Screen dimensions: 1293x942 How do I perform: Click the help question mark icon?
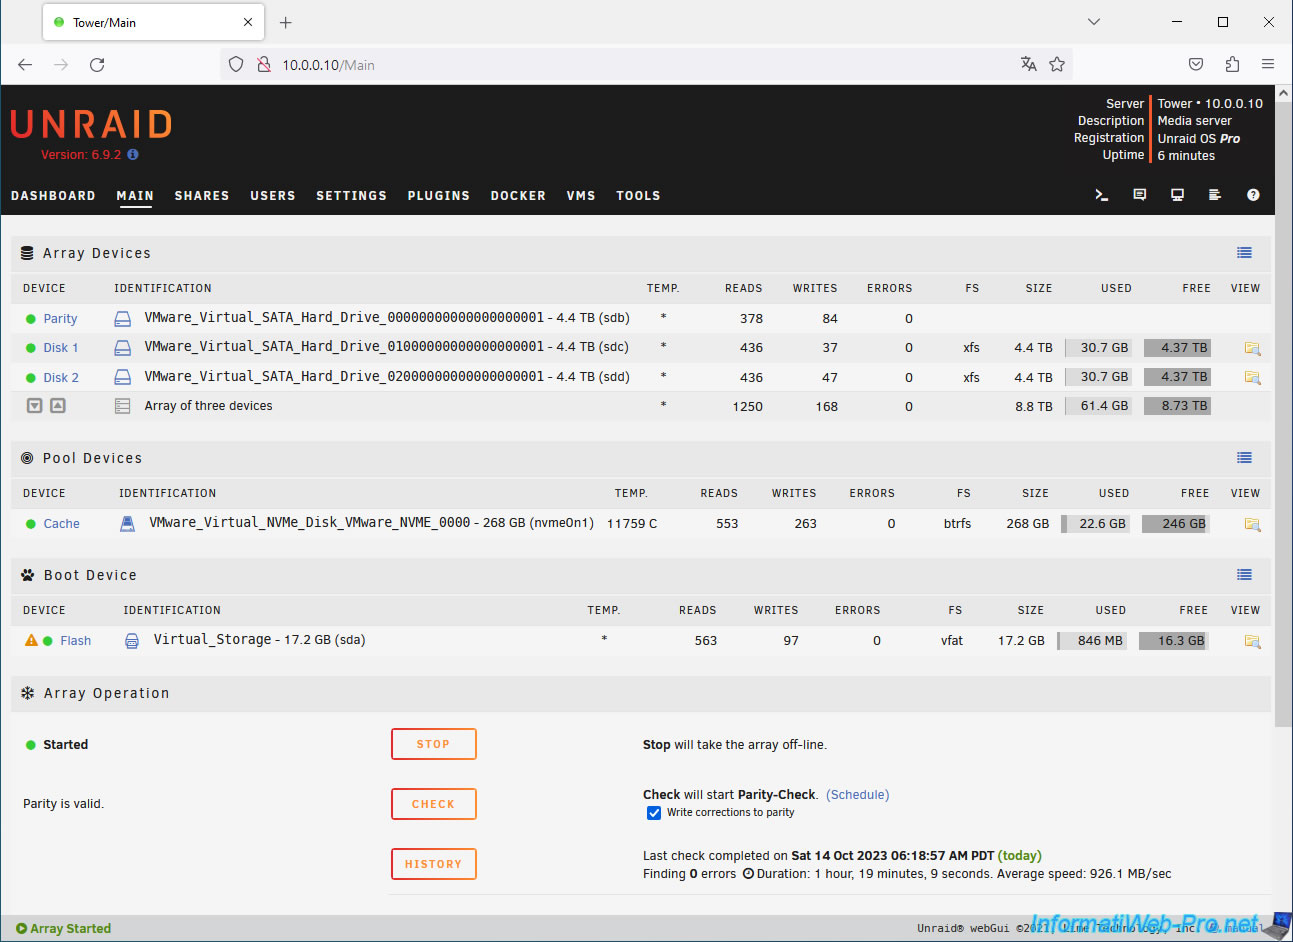tap(1253, 195)
